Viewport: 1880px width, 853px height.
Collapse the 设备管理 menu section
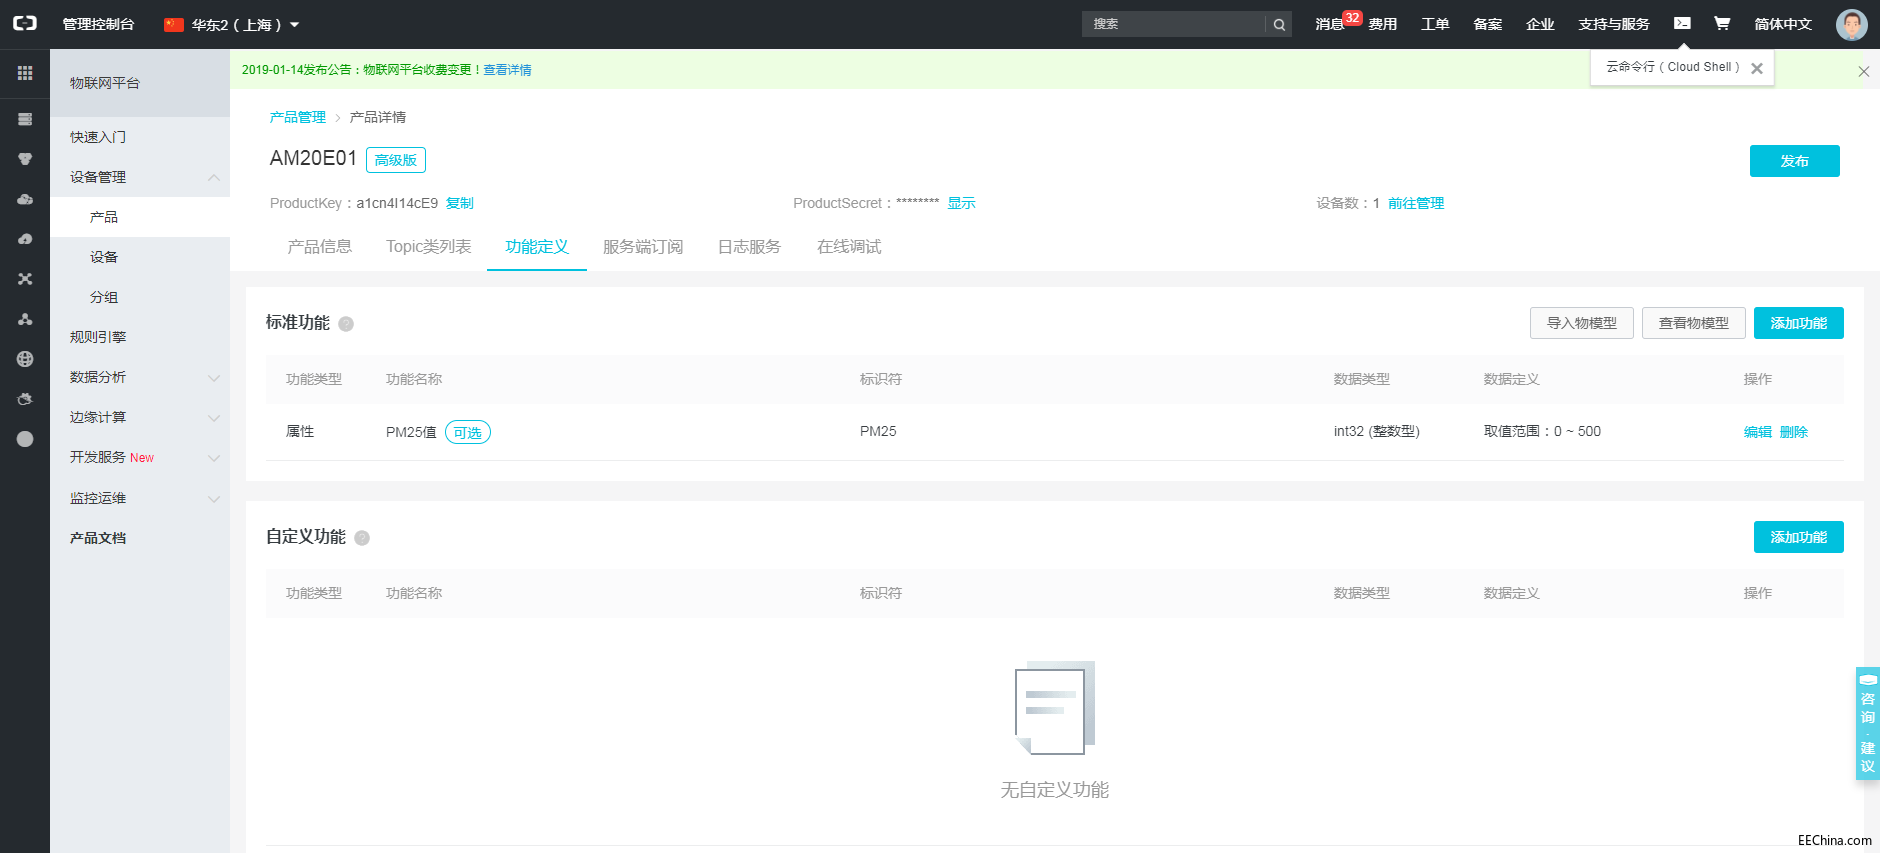213,177
